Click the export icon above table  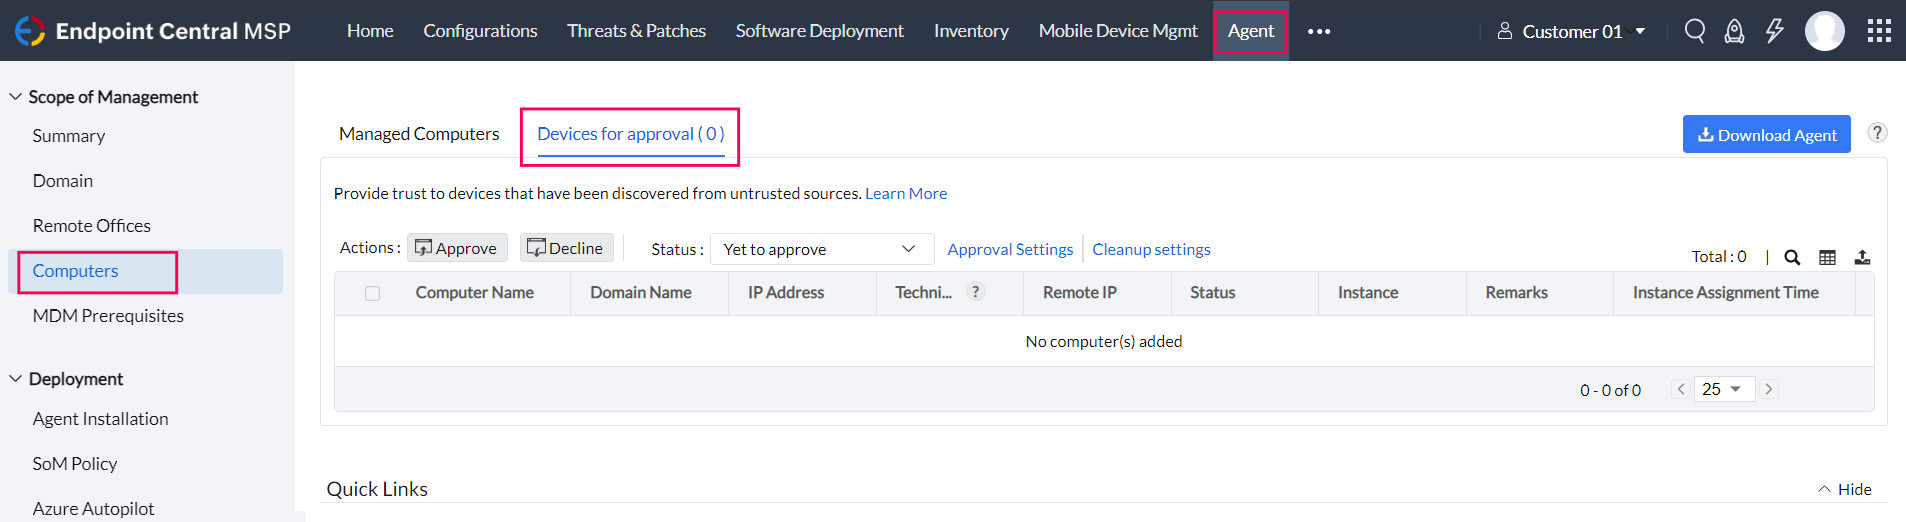1862,257
